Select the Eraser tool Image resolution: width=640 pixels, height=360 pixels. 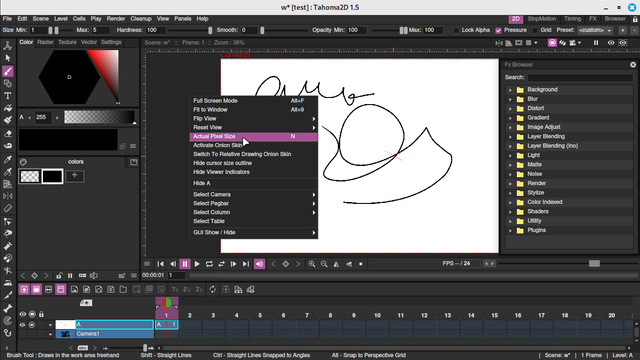[x=7, y=133]
